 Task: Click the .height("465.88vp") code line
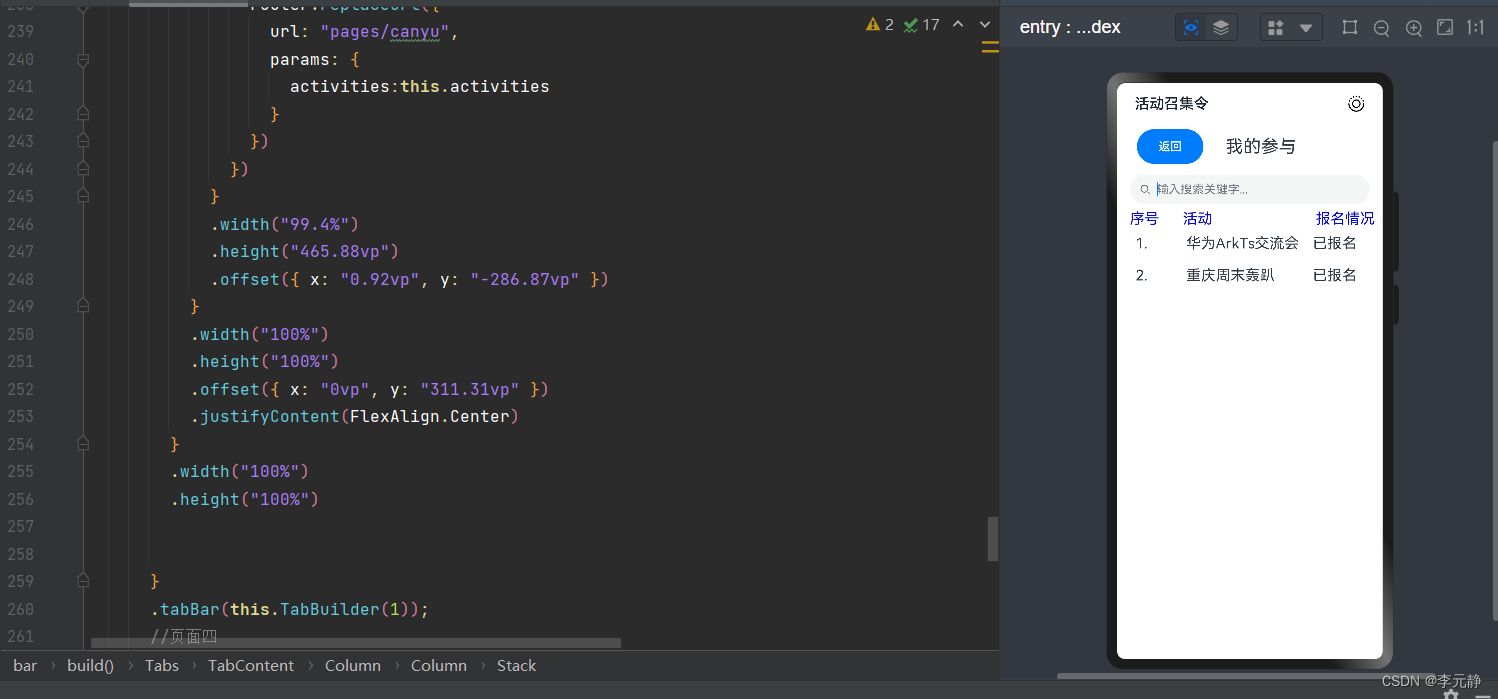pyautogui.click(x=304, y=252)
